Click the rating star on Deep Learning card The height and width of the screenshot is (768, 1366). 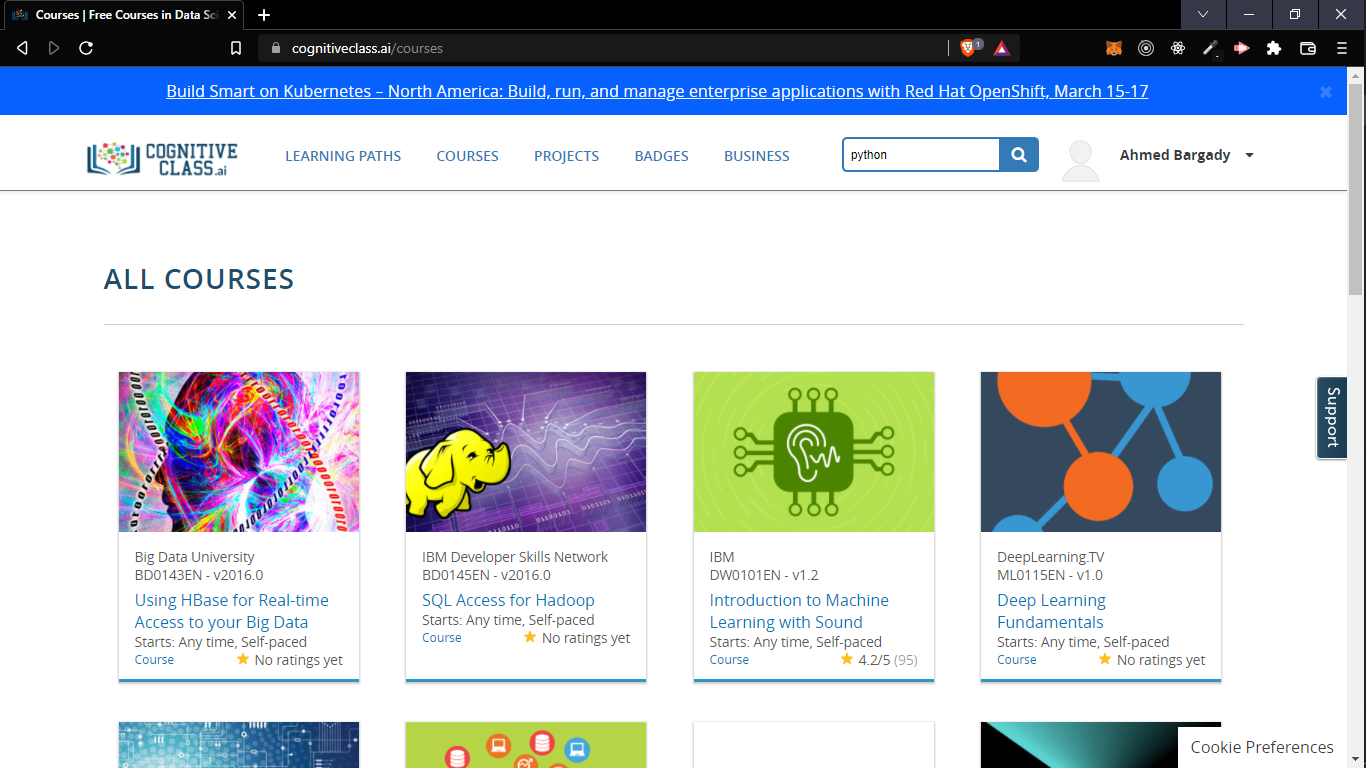coord(1105,659)
